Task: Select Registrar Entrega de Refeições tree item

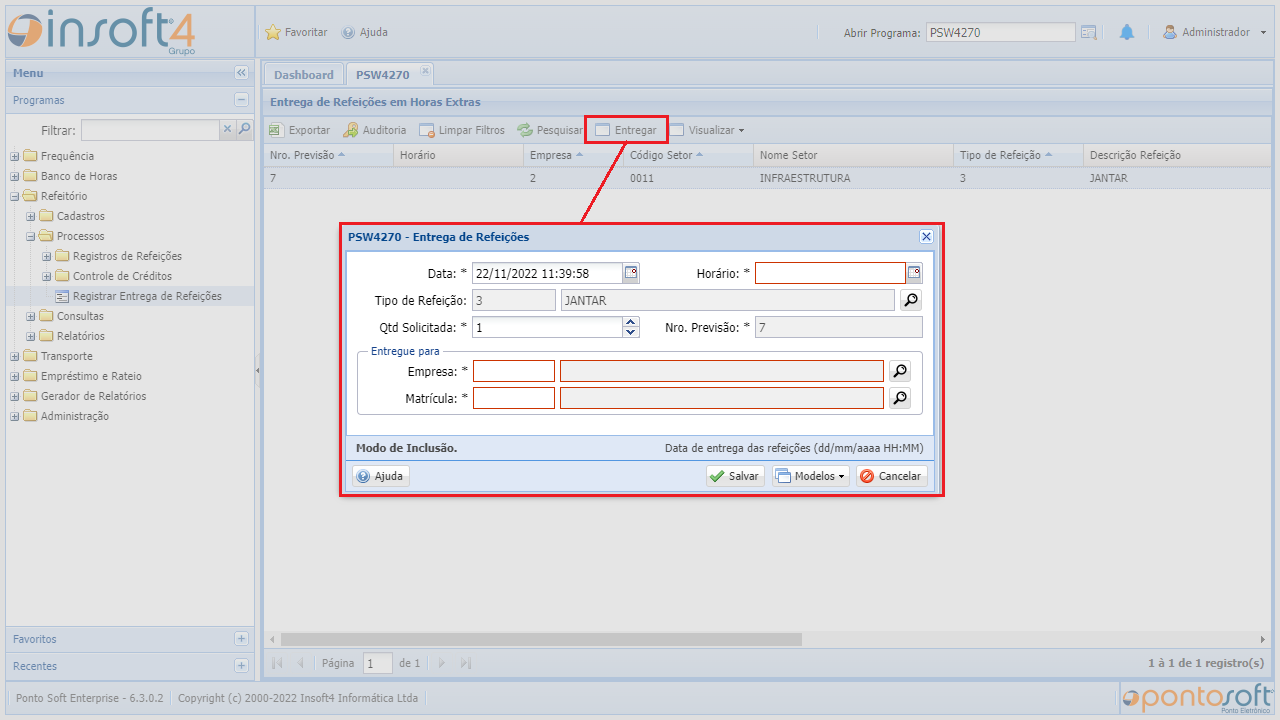Action: pyautogui.click(x=147, y=296)
